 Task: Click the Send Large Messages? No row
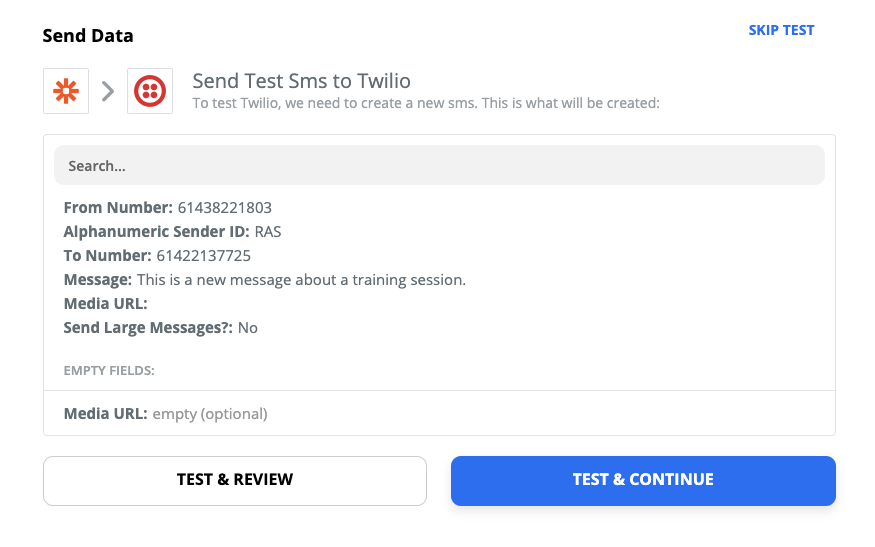coord(160,328)
